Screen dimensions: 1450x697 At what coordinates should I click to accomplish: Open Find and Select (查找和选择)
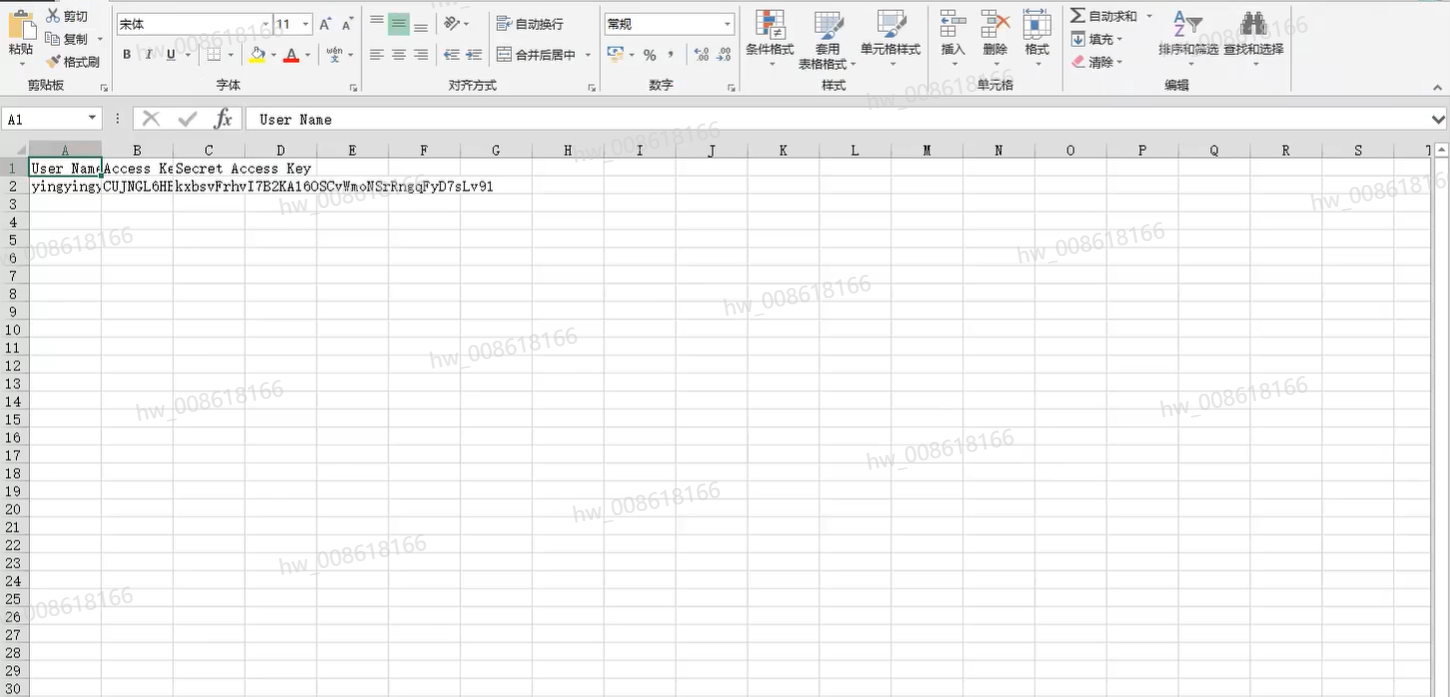pyautogui.click(x=1254, y=38)
